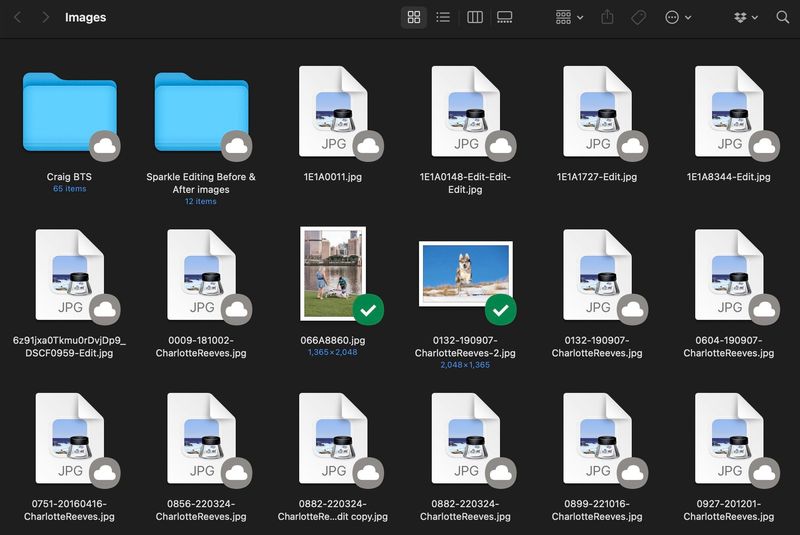This screenshot has height=535, width=800.
Task: Click the Edit Tags icon
Action: tap(638, 17)
